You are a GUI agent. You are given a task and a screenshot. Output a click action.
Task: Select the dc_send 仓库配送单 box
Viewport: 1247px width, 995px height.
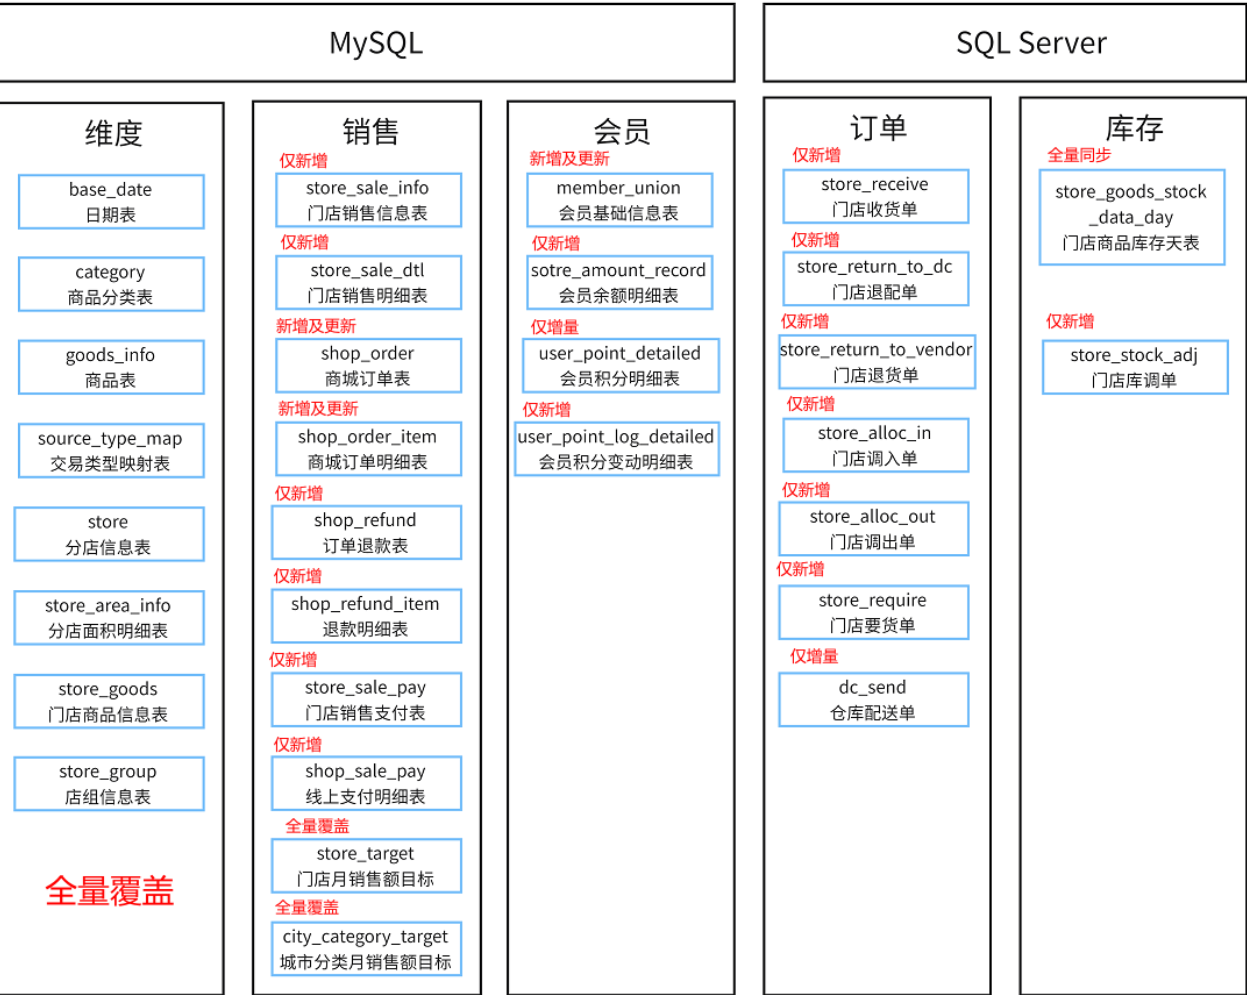[873, 700]
